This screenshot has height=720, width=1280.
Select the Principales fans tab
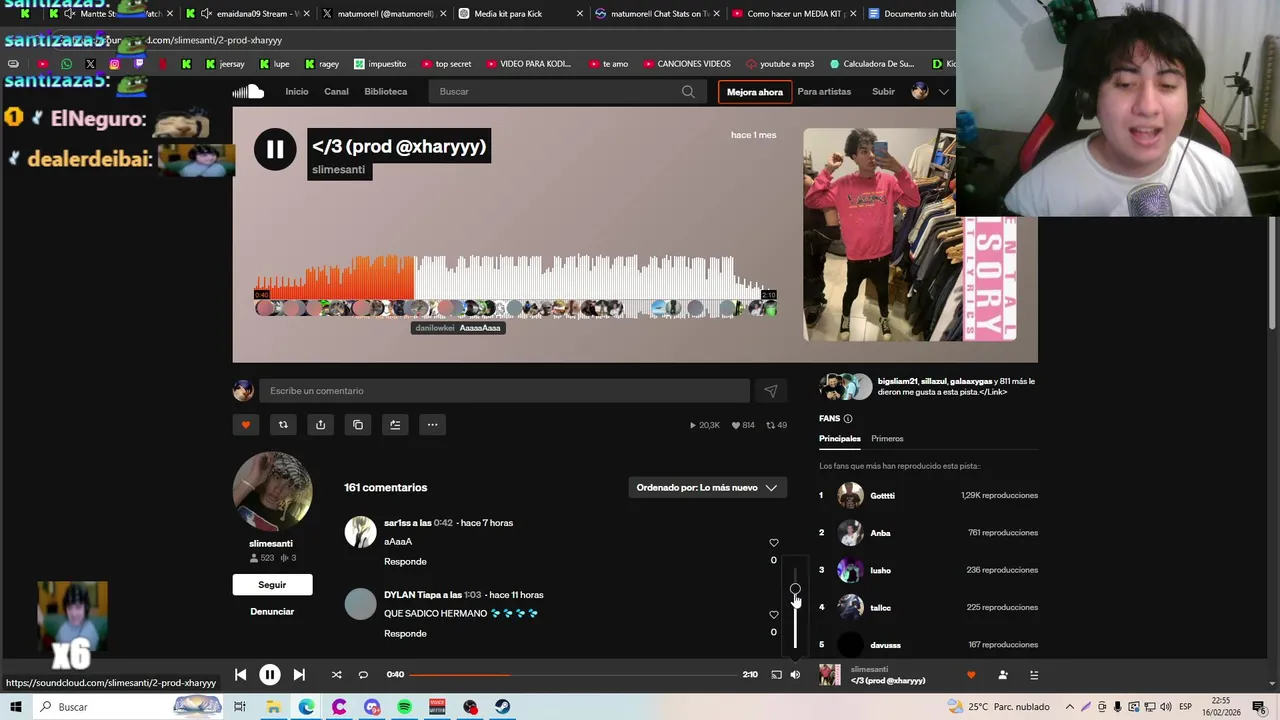click(x=840, y=439)
